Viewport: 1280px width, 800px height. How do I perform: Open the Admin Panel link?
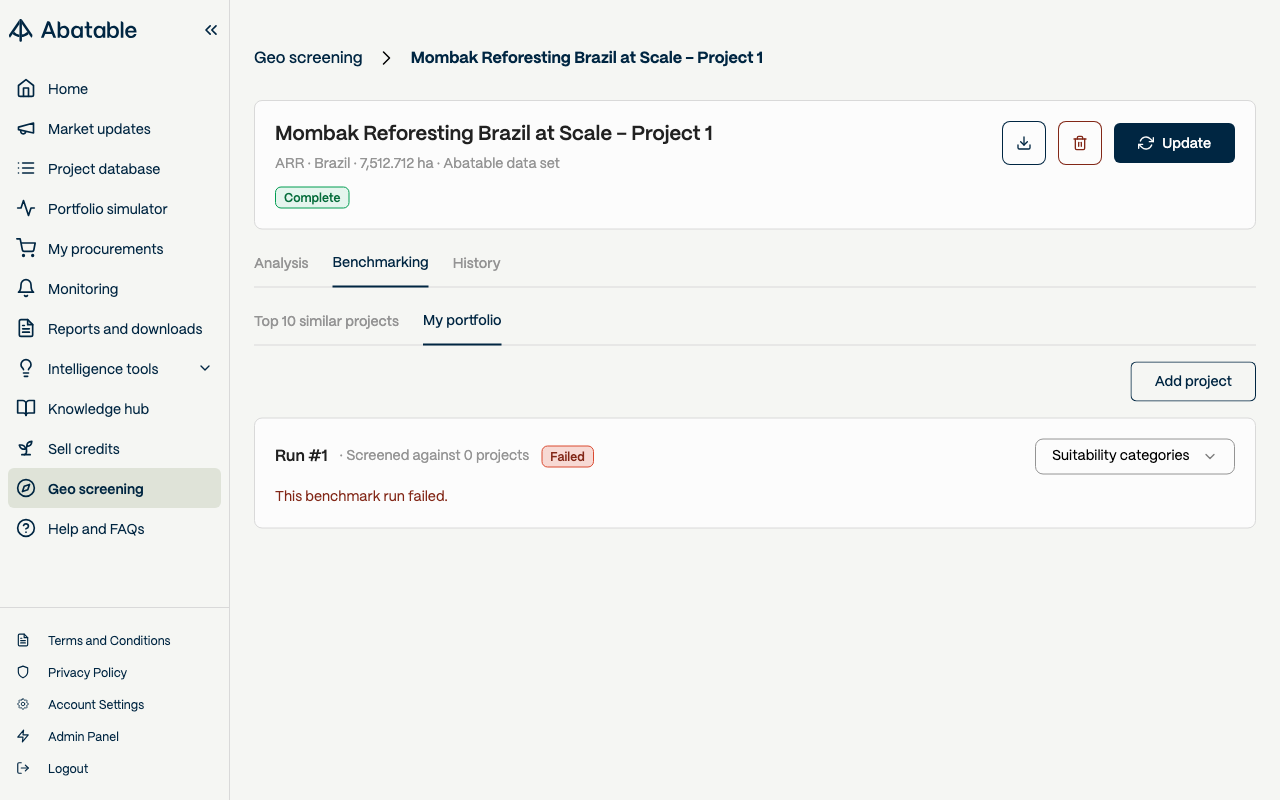(83, 737)
